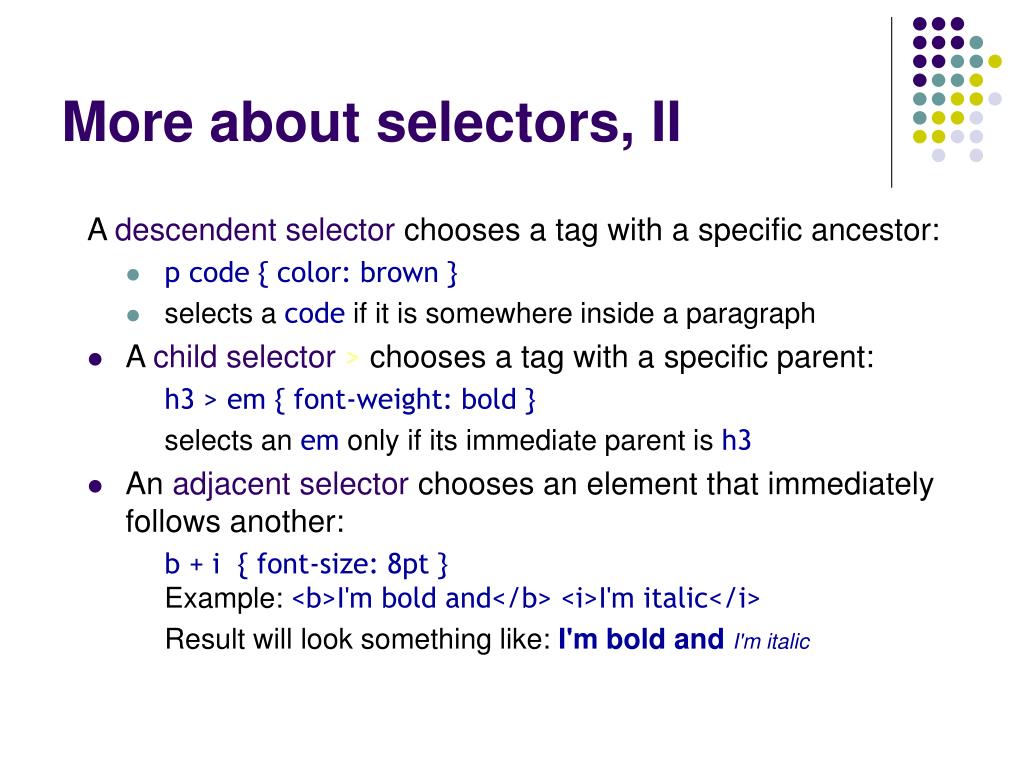This screenshot has height=768, width=1024.
Task: Click the vertical divider line beside the dots
Action: pos(891,103)
